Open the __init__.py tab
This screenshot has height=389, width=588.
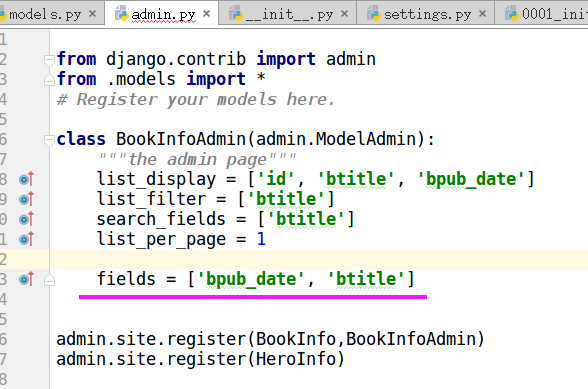tap(289, 15)
